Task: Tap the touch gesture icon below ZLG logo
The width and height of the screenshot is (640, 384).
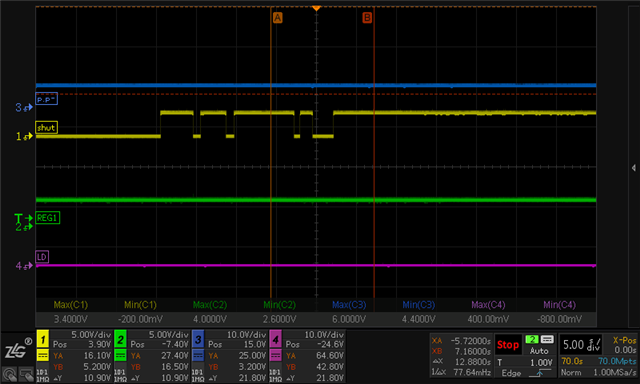Action: [x=10, y=375]
